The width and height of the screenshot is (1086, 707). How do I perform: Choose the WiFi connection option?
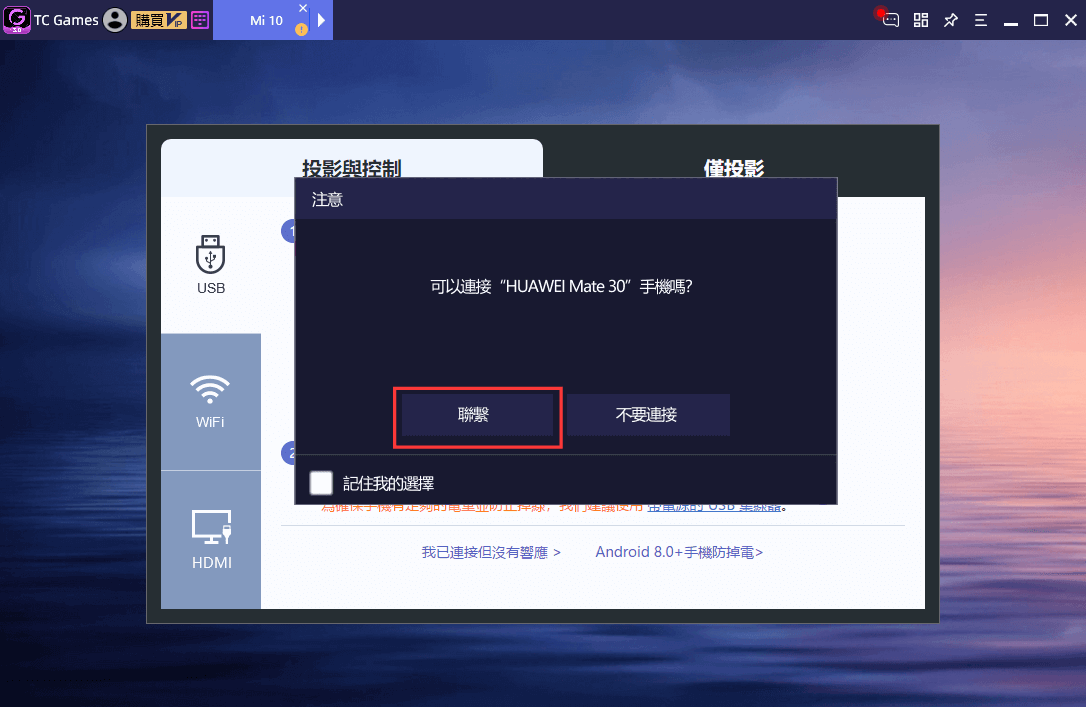click(x=211, y=402)
